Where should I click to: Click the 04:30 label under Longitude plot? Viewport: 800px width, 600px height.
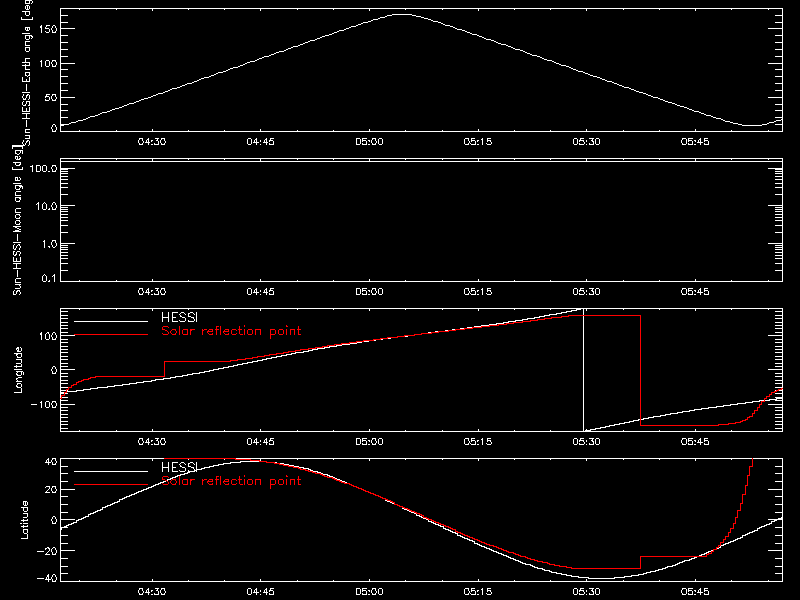152,442
